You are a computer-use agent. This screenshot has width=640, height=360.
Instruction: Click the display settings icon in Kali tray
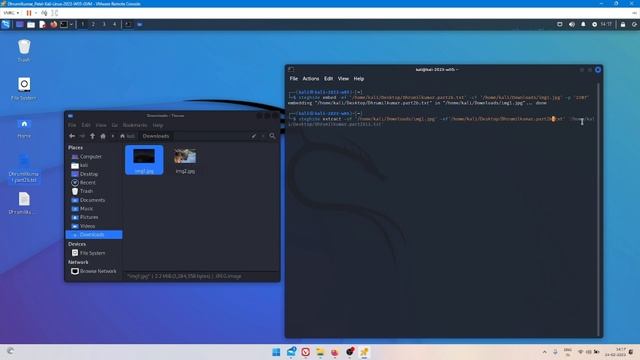pos(560,24)
